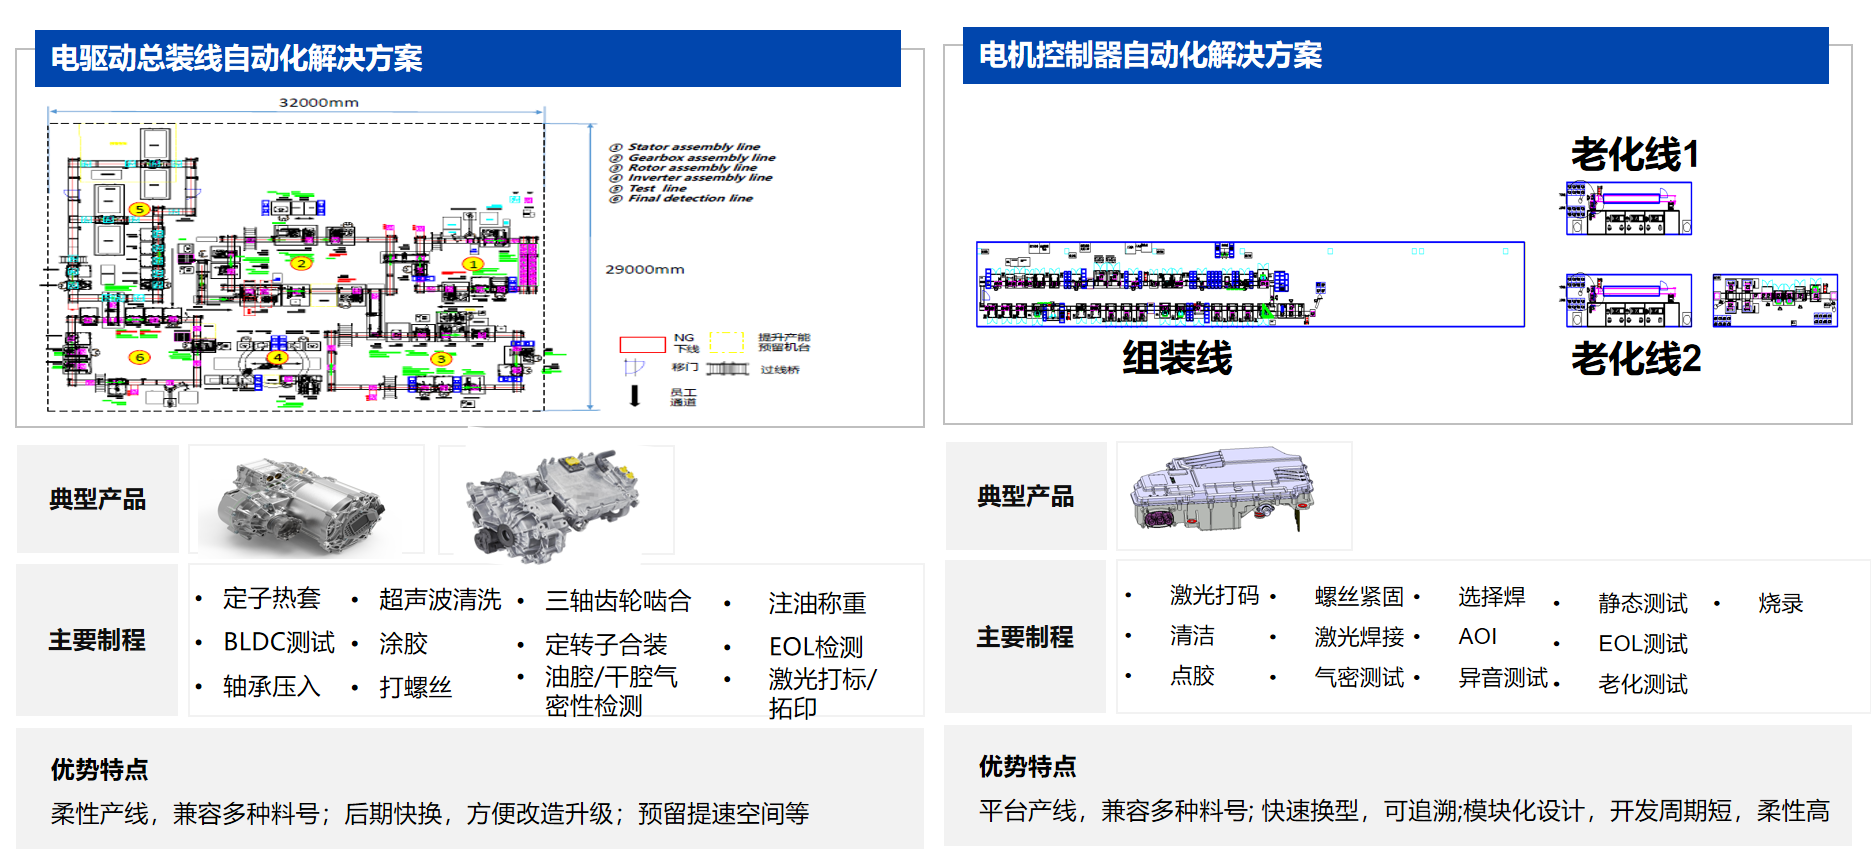The height and width of the screenshot is (858, 1871).
Task: Click the 老化线1 label
Action: click(1635, 154)
